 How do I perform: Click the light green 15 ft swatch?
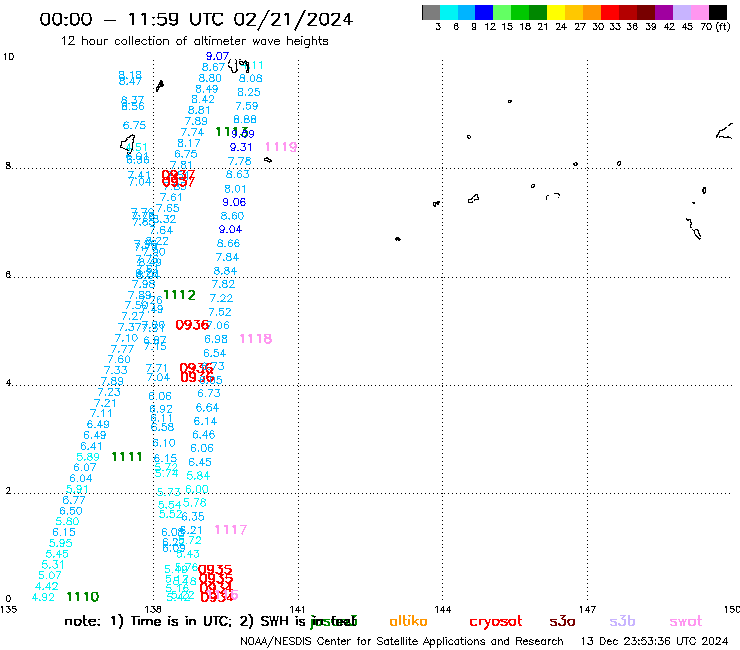(x=502, y=12)
